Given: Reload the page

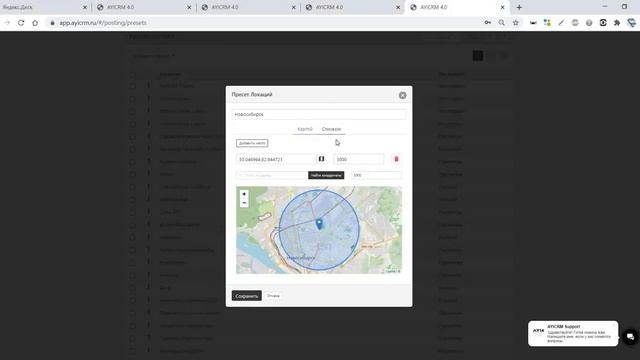Looking at the screenshot, I should pos(21,23).
